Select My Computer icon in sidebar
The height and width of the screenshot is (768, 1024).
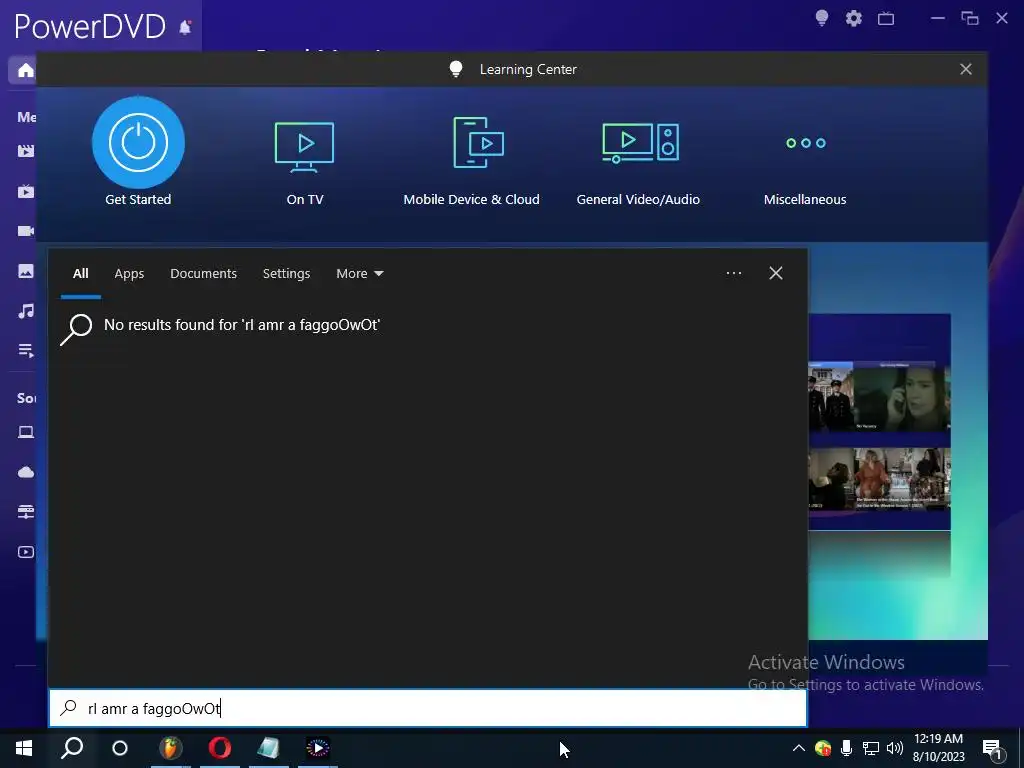[25, 432]
